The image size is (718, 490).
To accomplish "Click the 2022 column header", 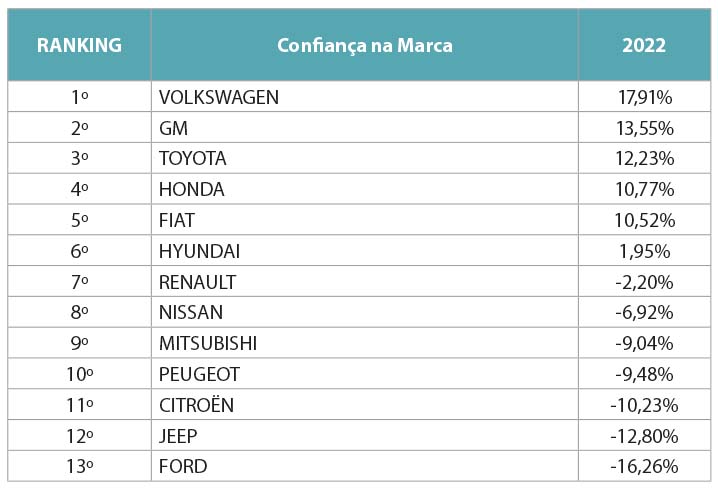I will (643, 45).
